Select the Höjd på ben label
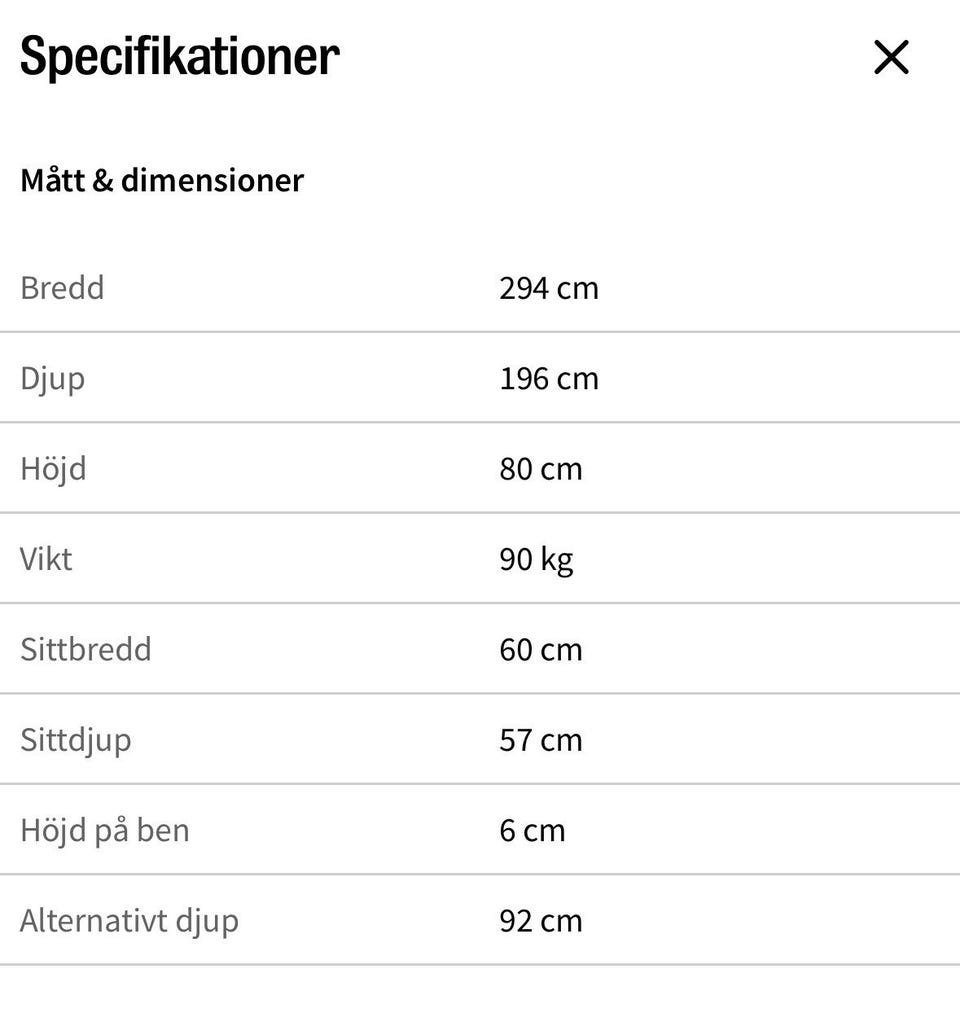 [x=105, y=831]
